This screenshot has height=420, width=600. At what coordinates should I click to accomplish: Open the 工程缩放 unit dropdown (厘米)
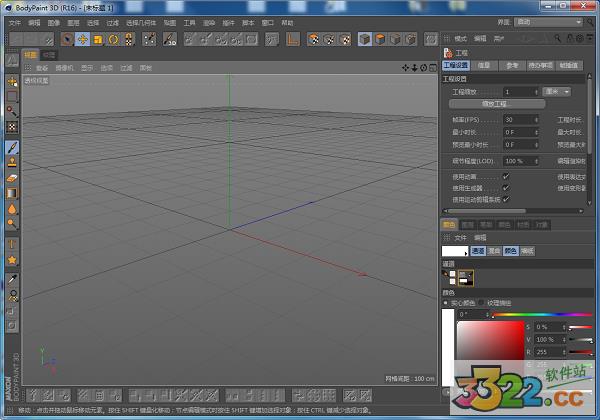coord(557,91)
